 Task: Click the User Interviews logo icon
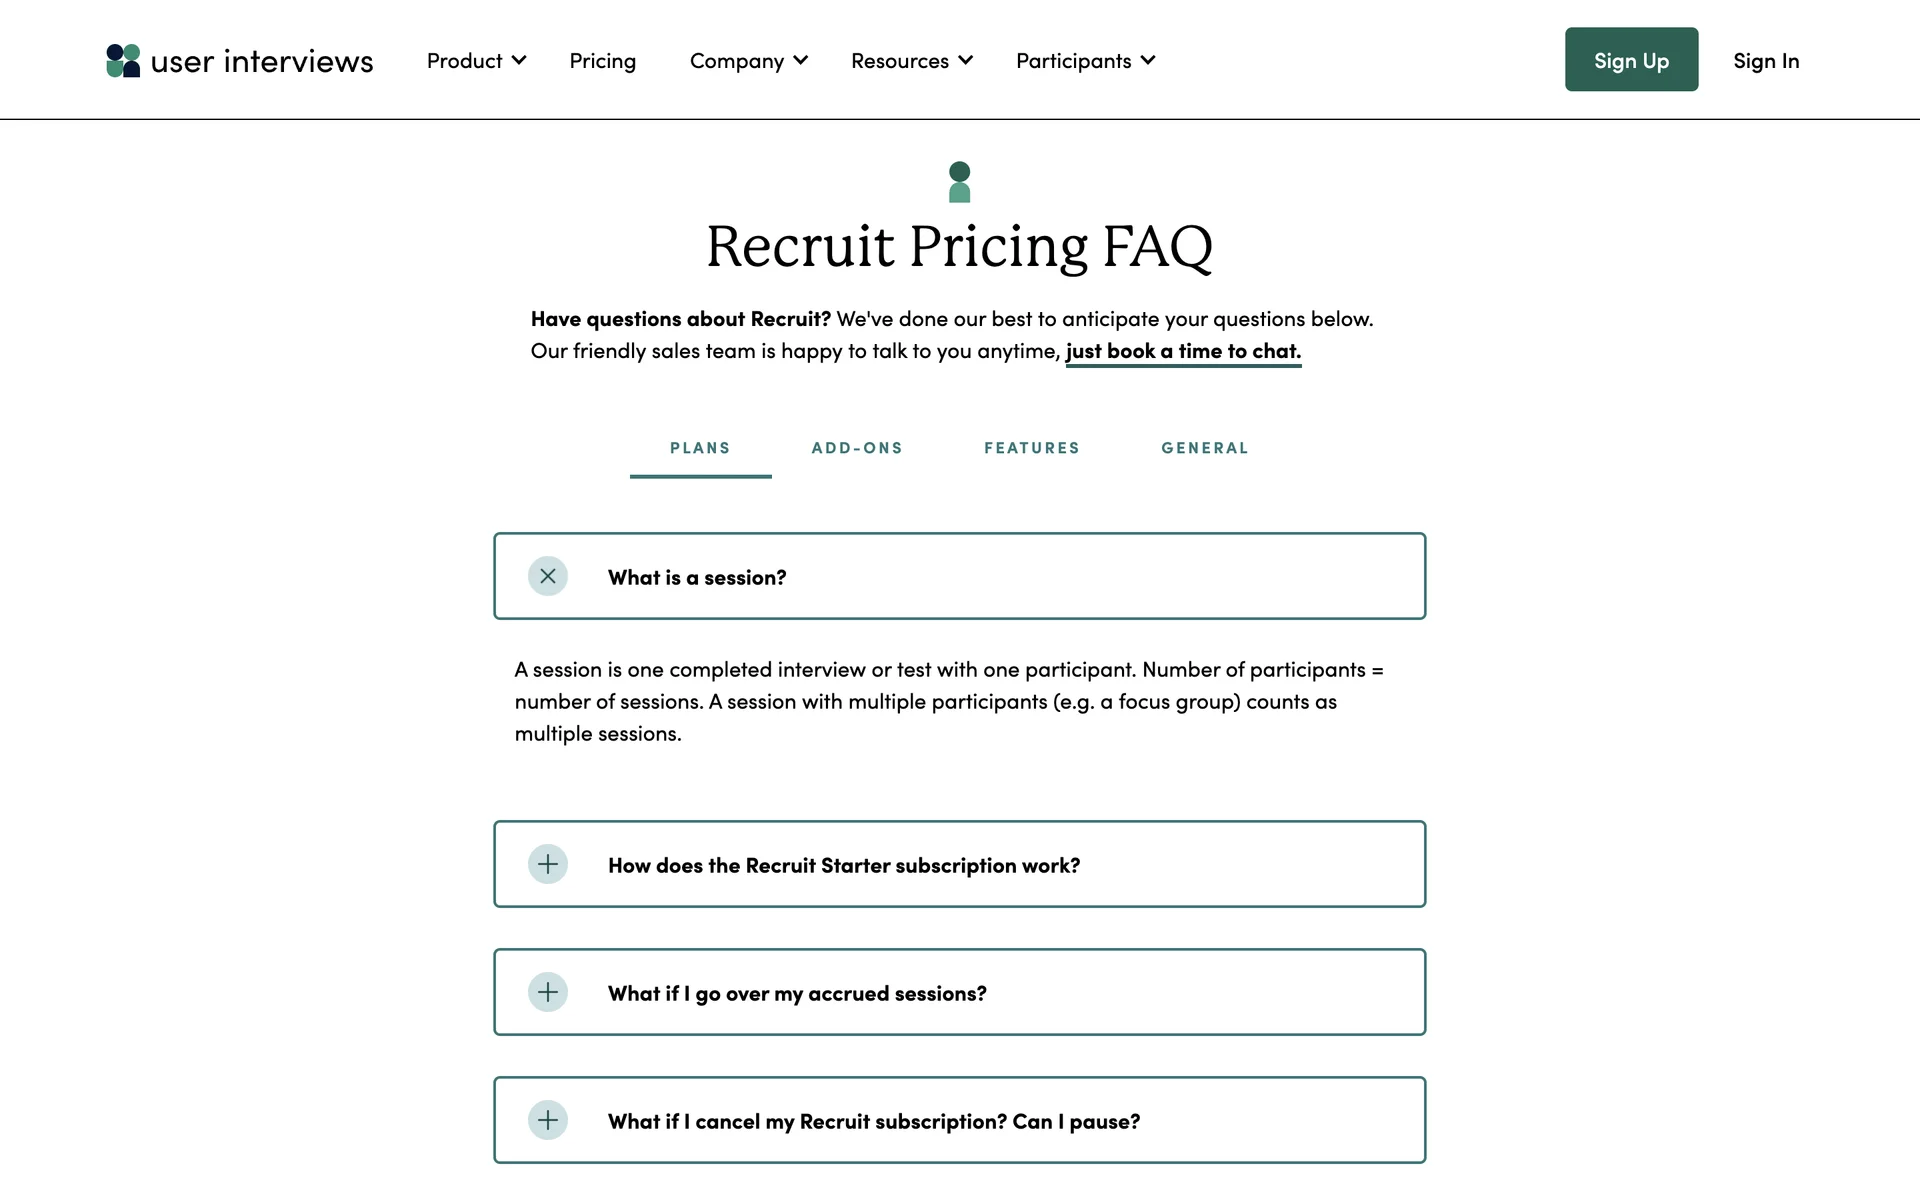pyautogui.click(x=123, y=61)
